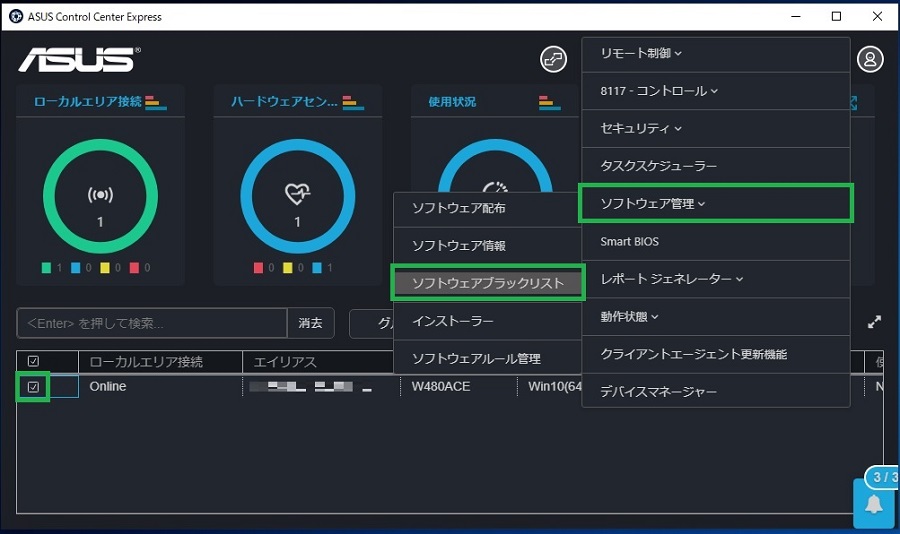
Task: Toggle the select-all checkbox in the table header
Action: (33, 361)
